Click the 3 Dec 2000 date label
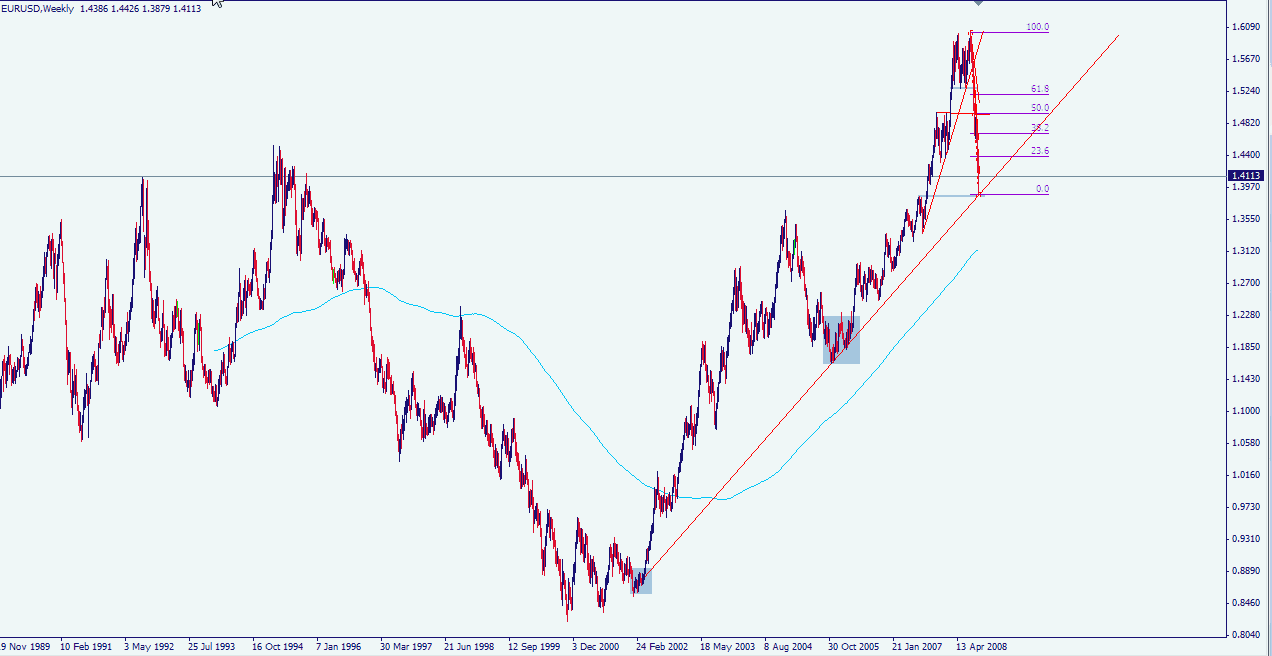Image resolution: width=1272 pixels, height=656 pixels. (x=598, y=647)
